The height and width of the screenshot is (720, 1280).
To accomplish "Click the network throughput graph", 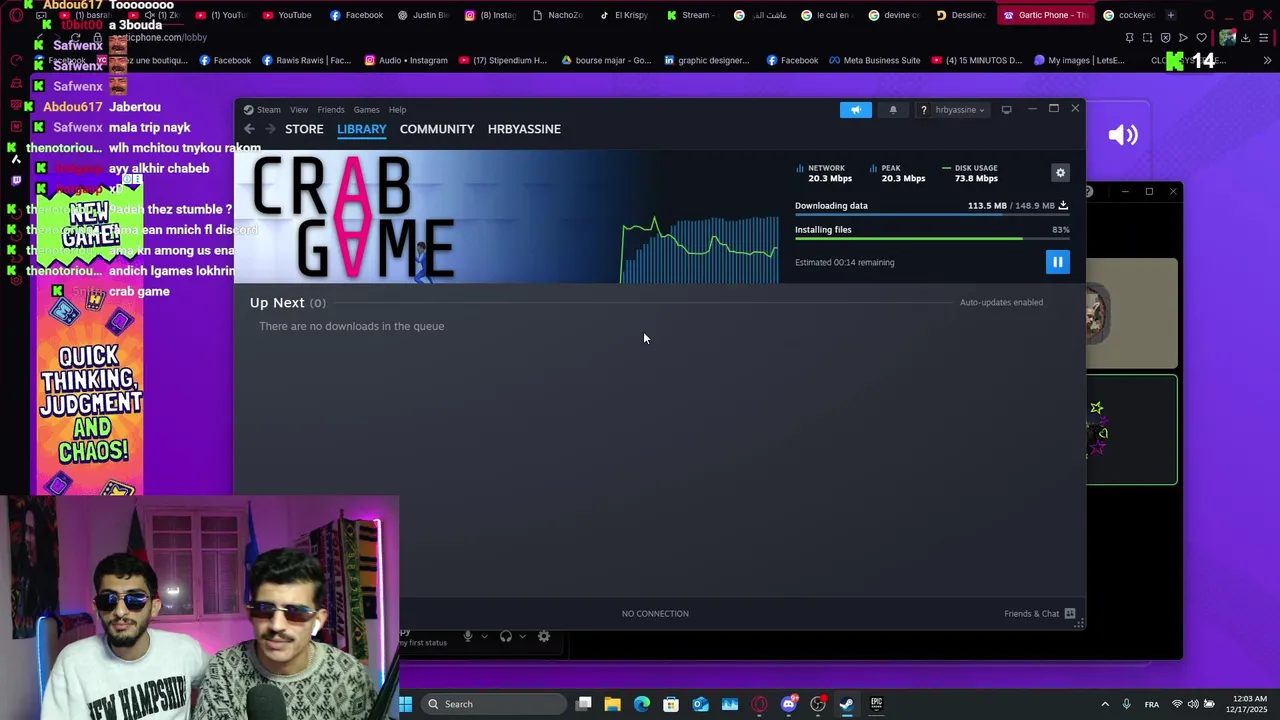I will [699, 250].
